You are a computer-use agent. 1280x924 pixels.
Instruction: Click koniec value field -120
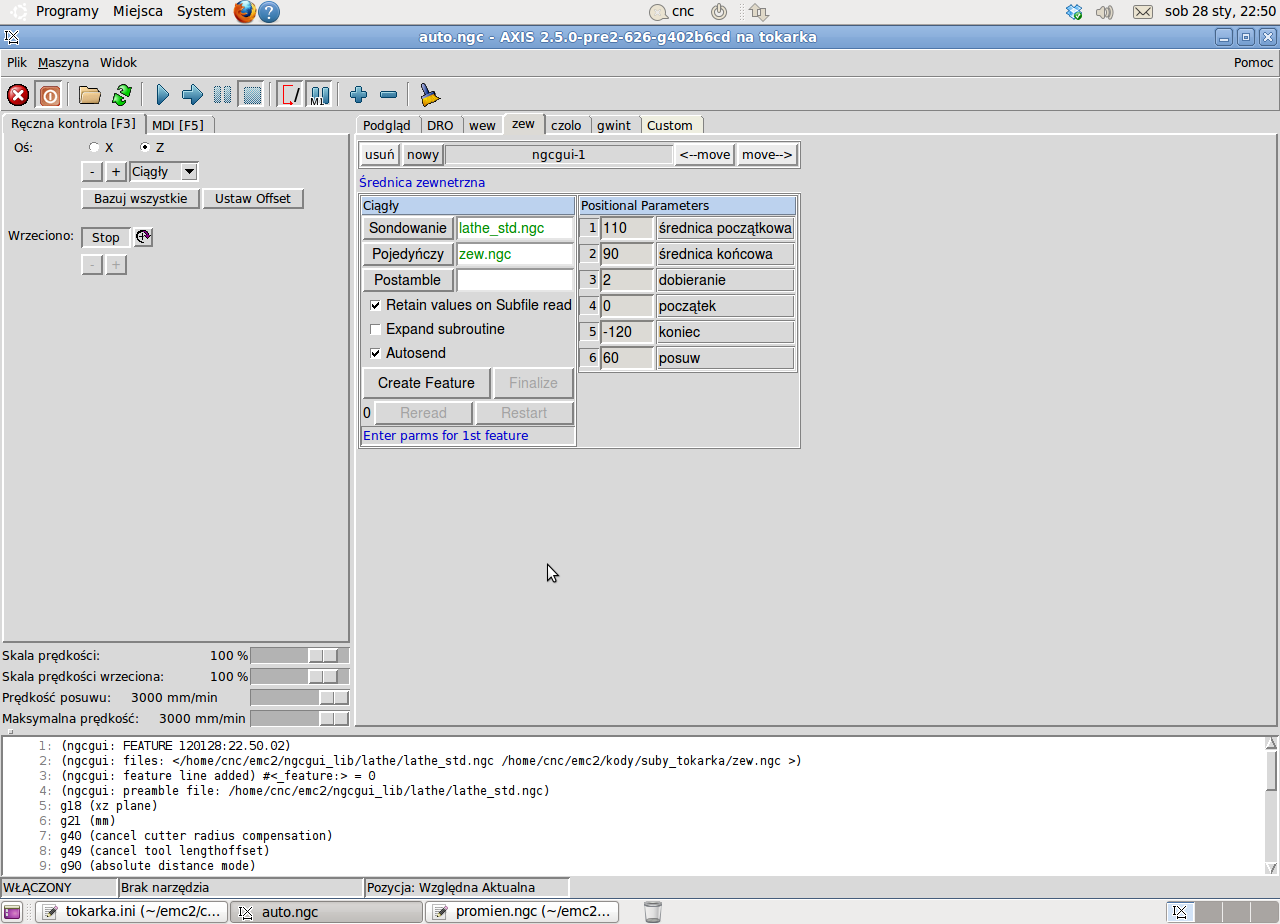click(x=627, y=332)
